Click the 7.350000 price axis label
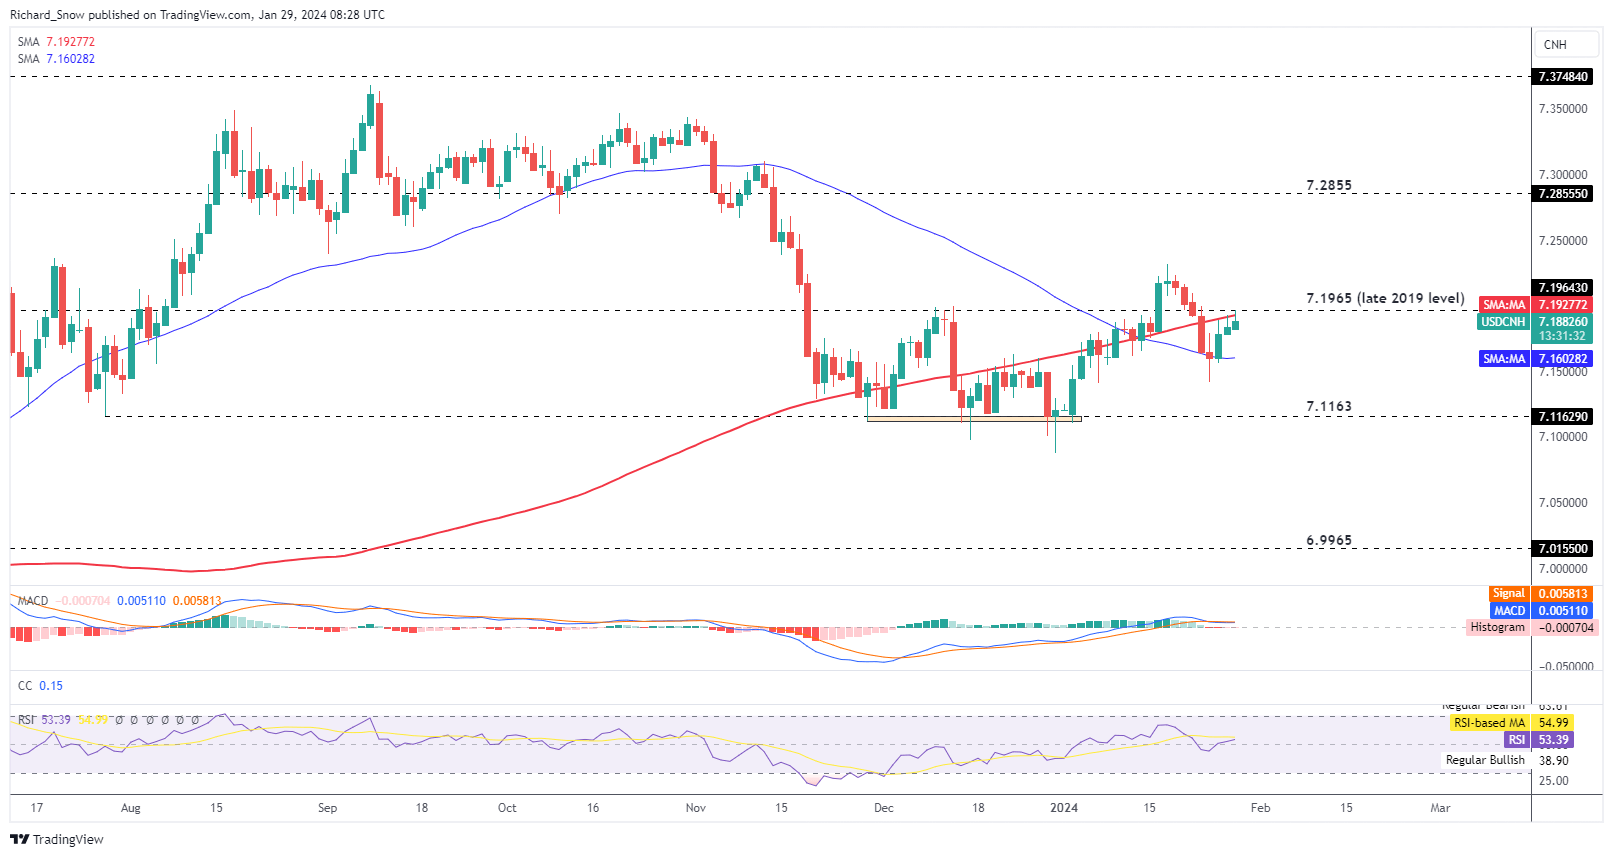Image resolution: width=1613 pixels, height=857 pixels. point(1562,109)
